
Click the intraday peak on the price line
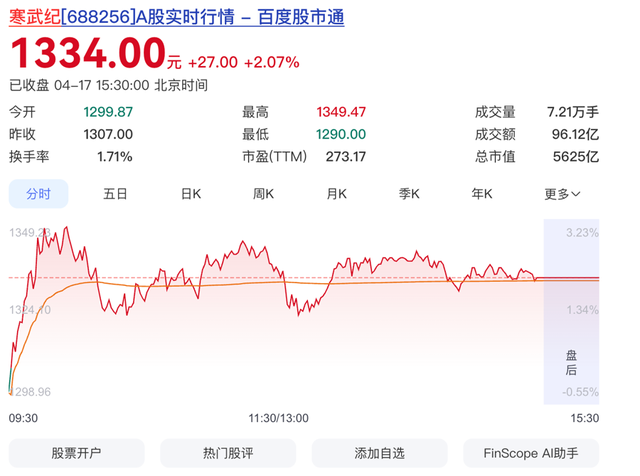[x=67, y=227]
